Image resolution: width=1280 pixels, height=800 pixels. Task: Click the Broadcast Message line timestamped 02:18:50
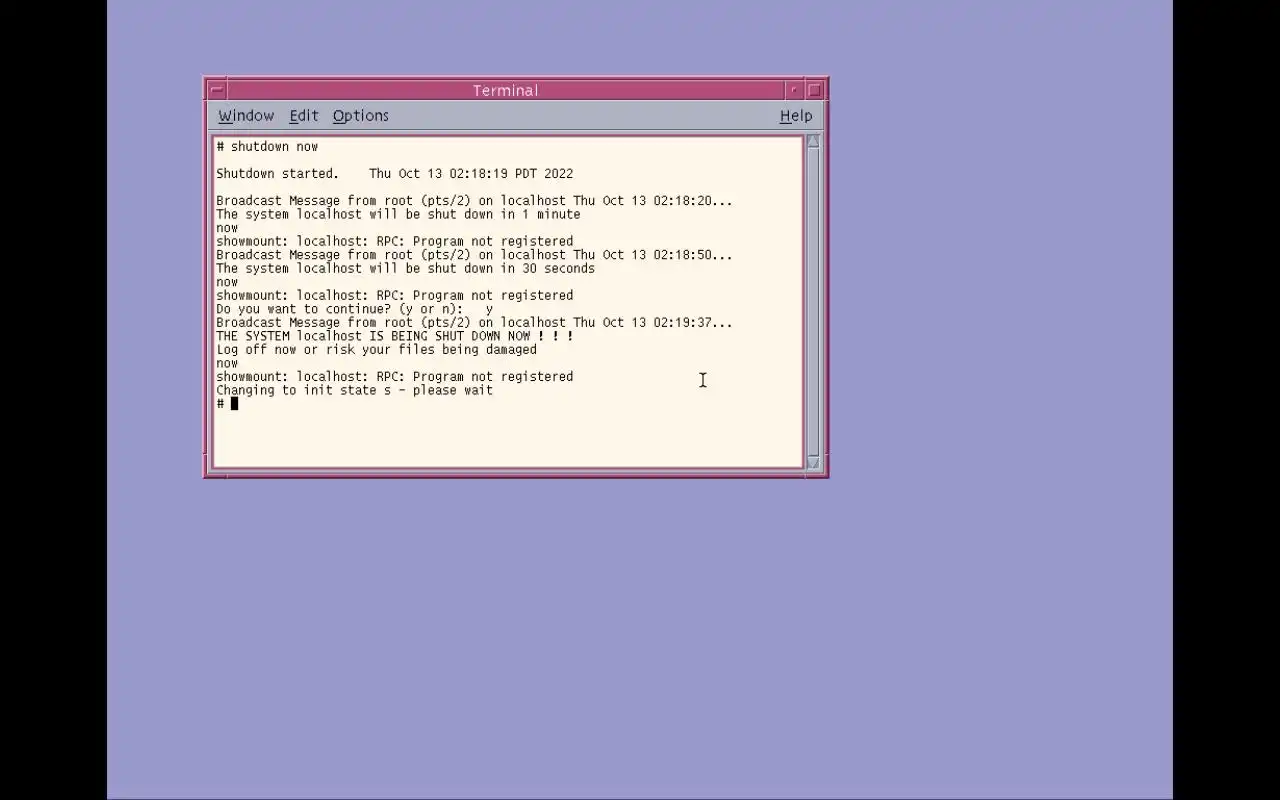[x=474, y=255]
